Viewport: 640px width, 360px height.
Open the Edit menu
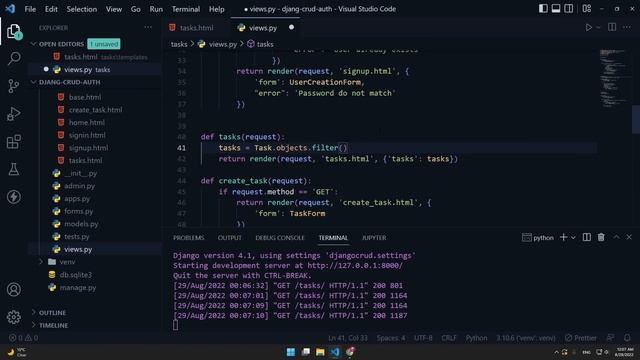51,9
